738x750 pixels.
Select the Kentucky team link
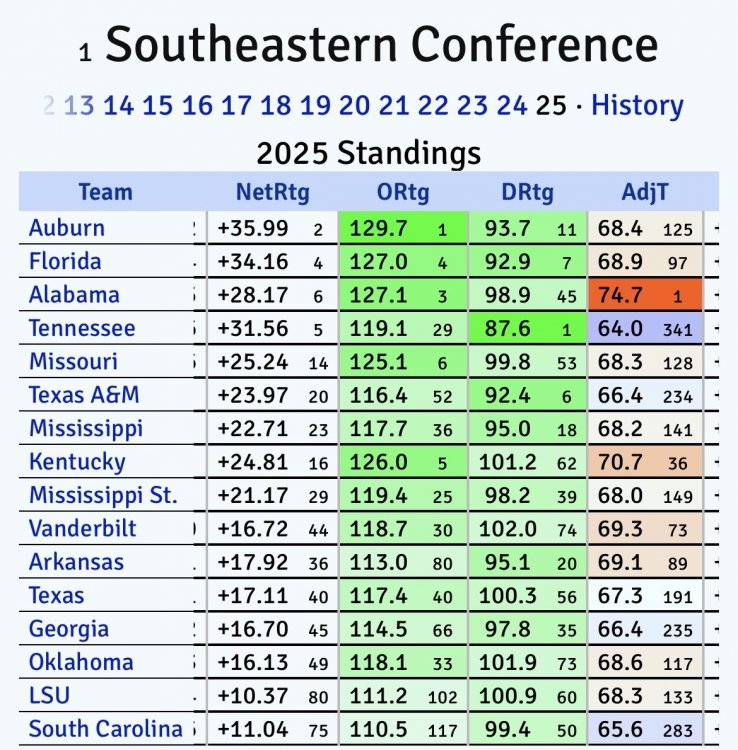[77, 462]
